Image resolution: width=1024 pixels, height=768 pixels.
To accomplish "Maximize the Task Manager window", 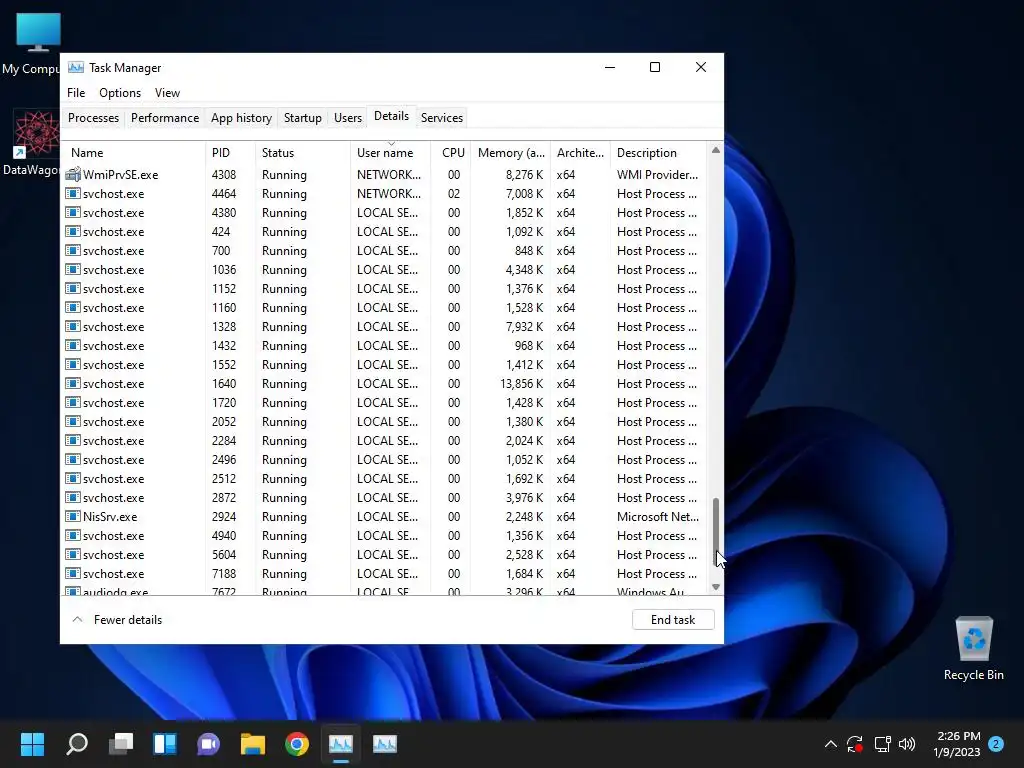I will click(655, 67).
